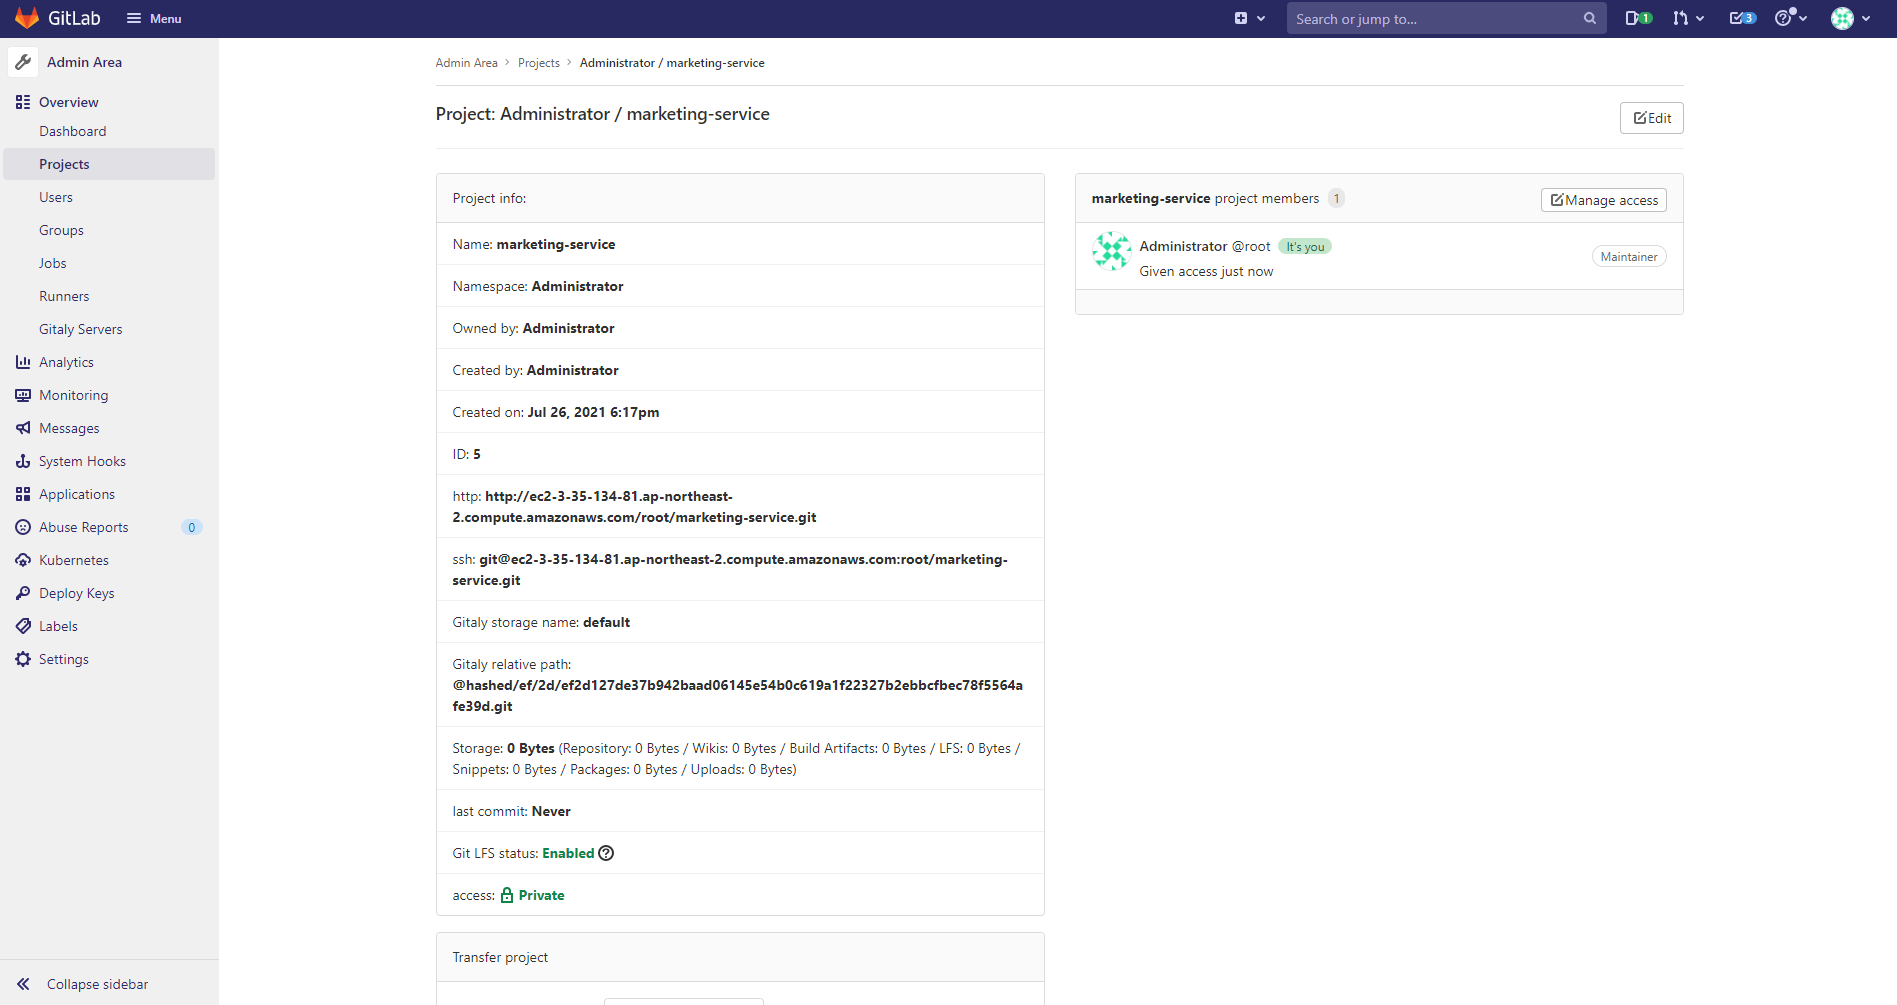Click the Git LFS Enabled status text
Viewport: 1897px width, 1005px height.
click(x=568, y=853)
